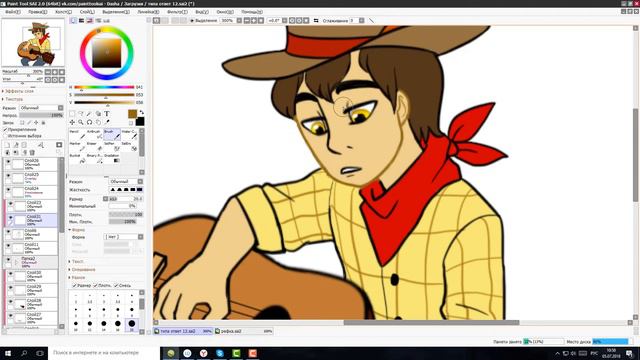The height and width of the screenshot is (360, 640).
Task: Choose the Pencil brush tool
Action: click(77, 135)
